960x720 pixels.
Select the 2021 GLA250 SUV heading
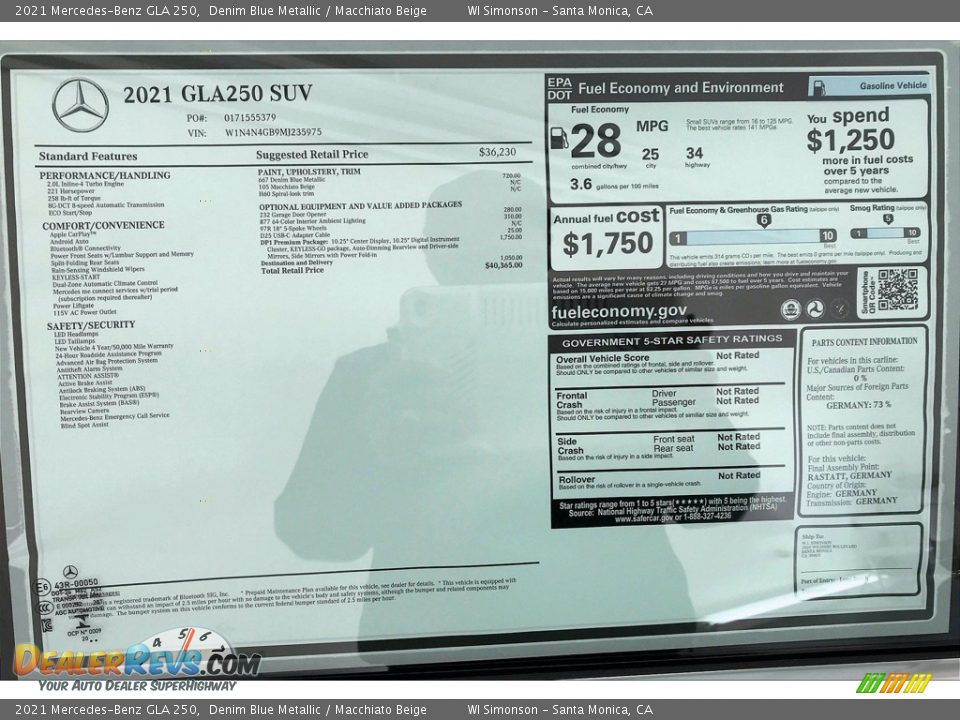point(218,94)
